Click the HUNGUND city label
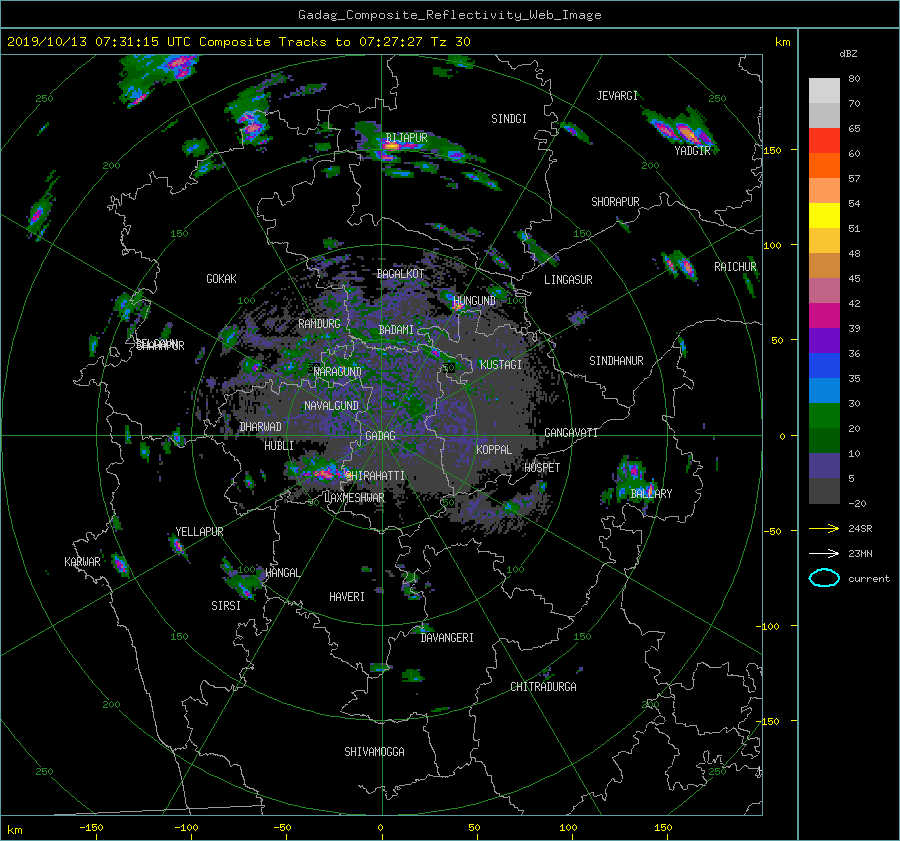This screenshot has width=900, height=841. pyautogui.click(x=474, y=301)
